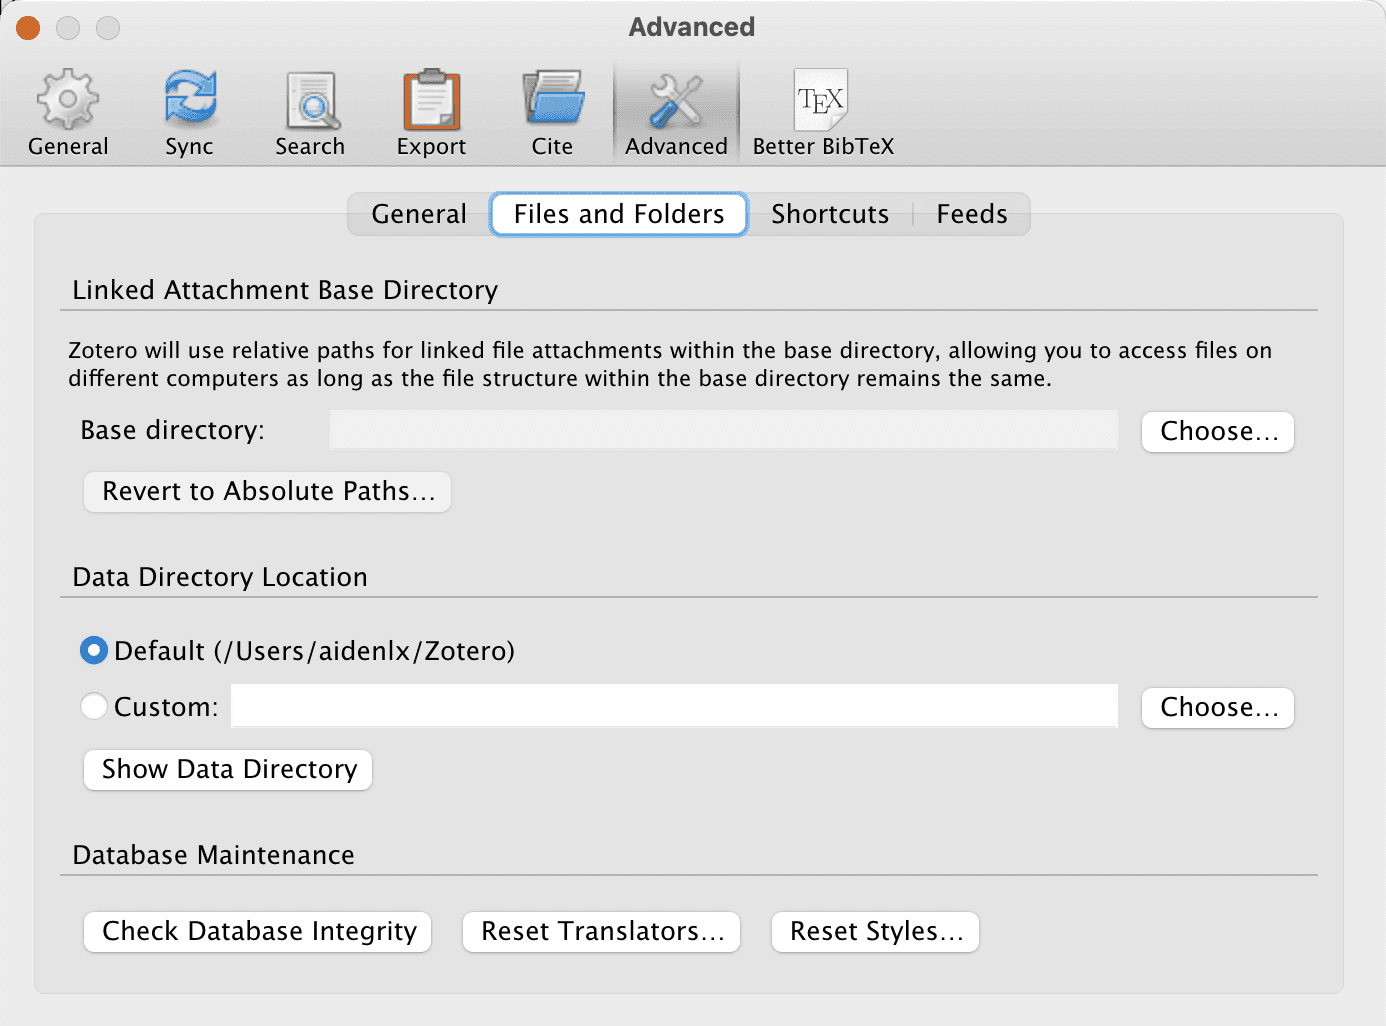Switch to the General sub-tab
The height and width of the screenshot is (1026, 1386).
tap(419, 214)
